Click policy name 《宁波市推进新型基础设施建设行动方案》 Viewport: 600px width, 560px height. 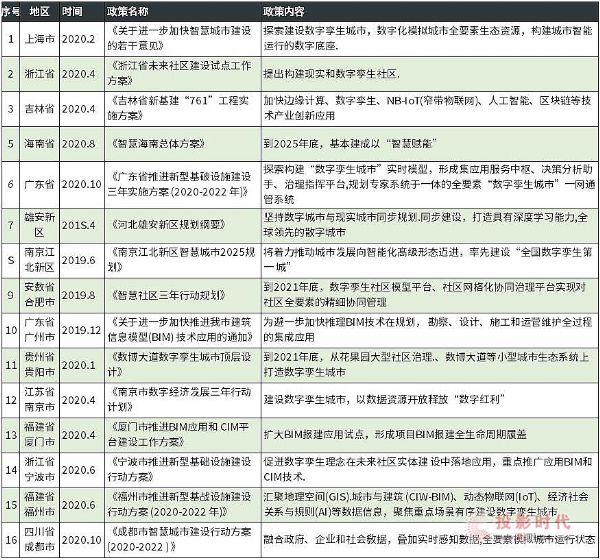(179, 469)
